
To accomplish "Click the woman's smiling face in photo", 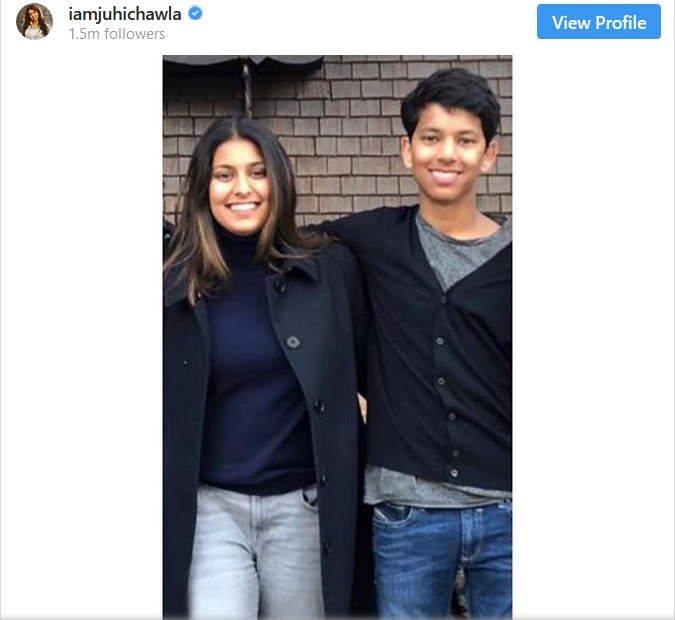I will (239, 185).
